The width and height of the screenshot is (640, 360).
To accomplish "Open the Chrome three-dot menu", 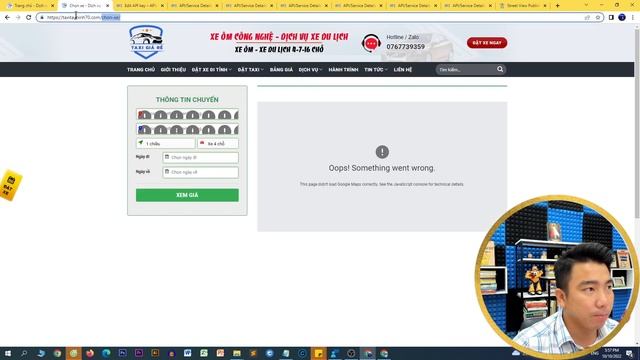I will tap(633, 18).
